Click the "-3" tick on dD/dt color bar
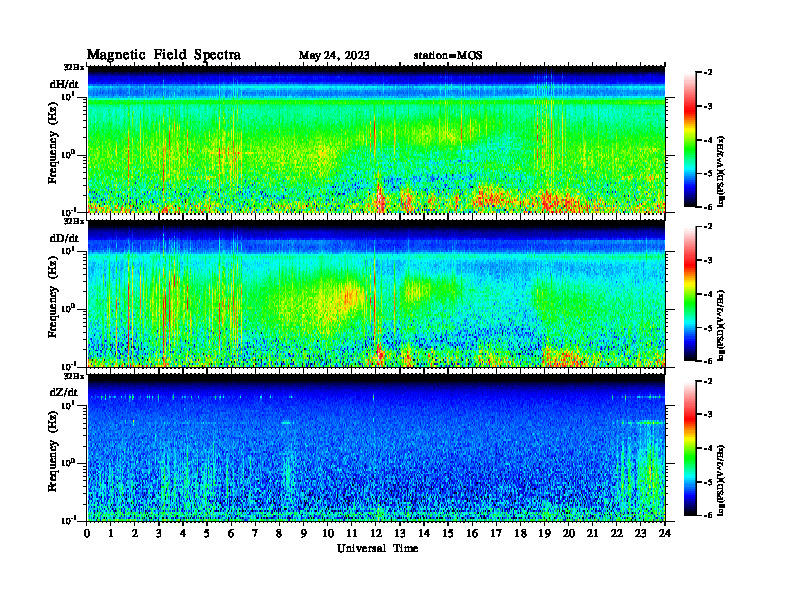The height and width of the screenshot is (612, 792). tap(708, 261)
